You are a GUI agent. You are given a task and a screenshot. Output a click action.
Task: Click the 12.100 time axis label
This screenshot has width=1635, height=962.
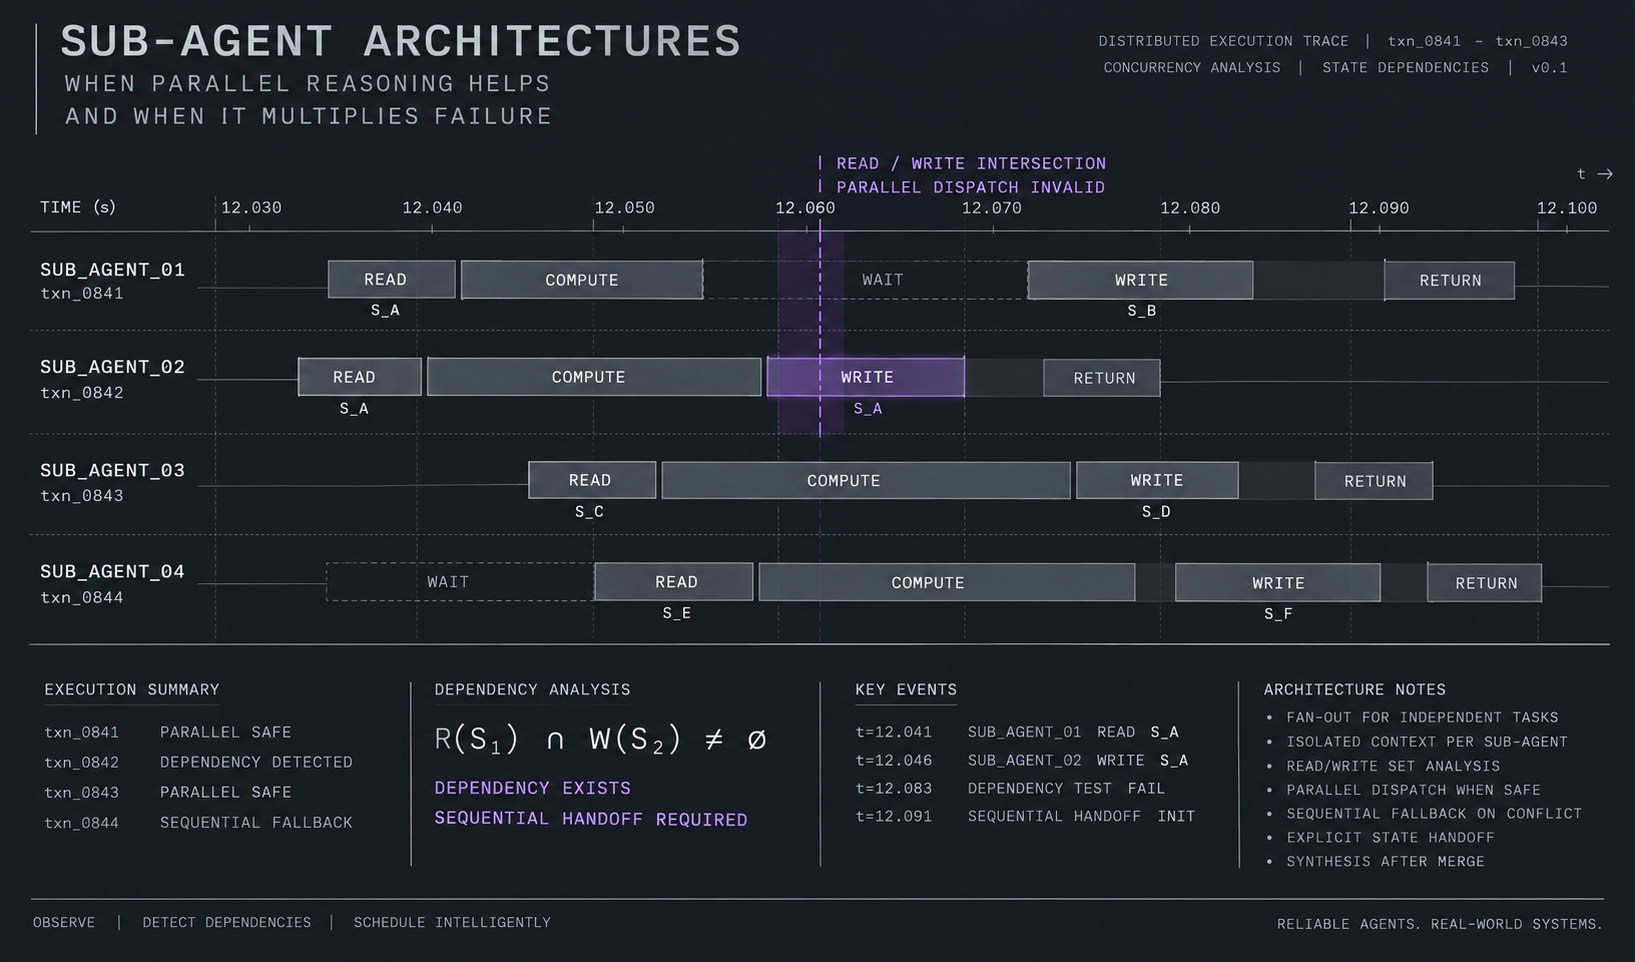point(1567,208)
